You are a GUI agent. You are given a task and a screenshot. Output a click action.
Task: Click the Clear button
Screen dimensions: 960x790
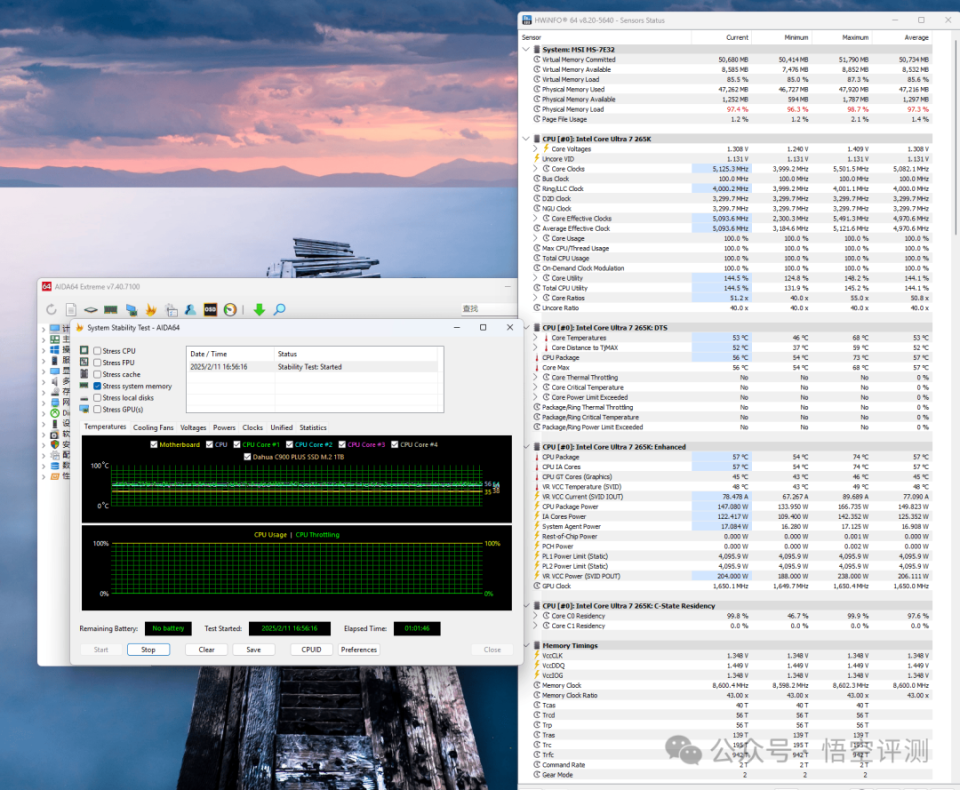206,650
